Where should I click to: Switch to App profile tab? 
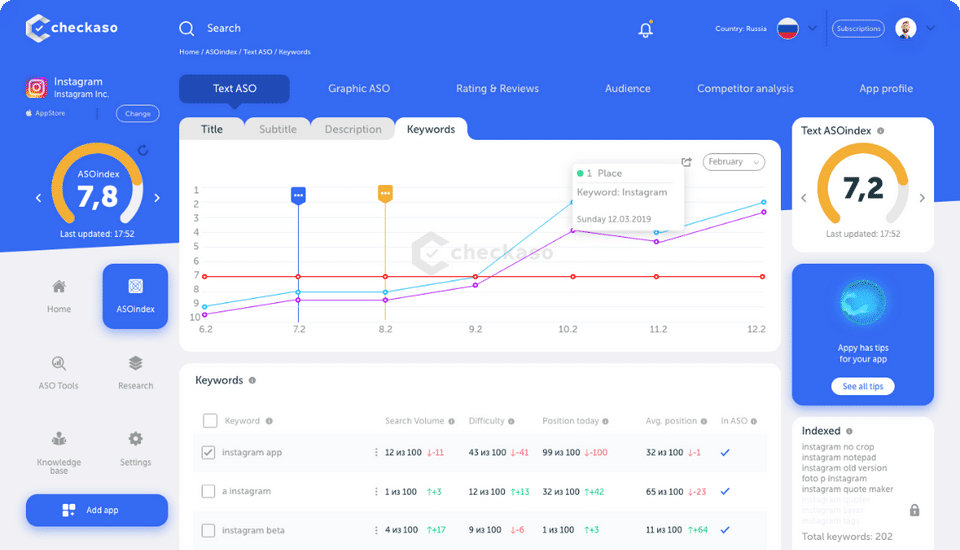(x=886, y=89)
